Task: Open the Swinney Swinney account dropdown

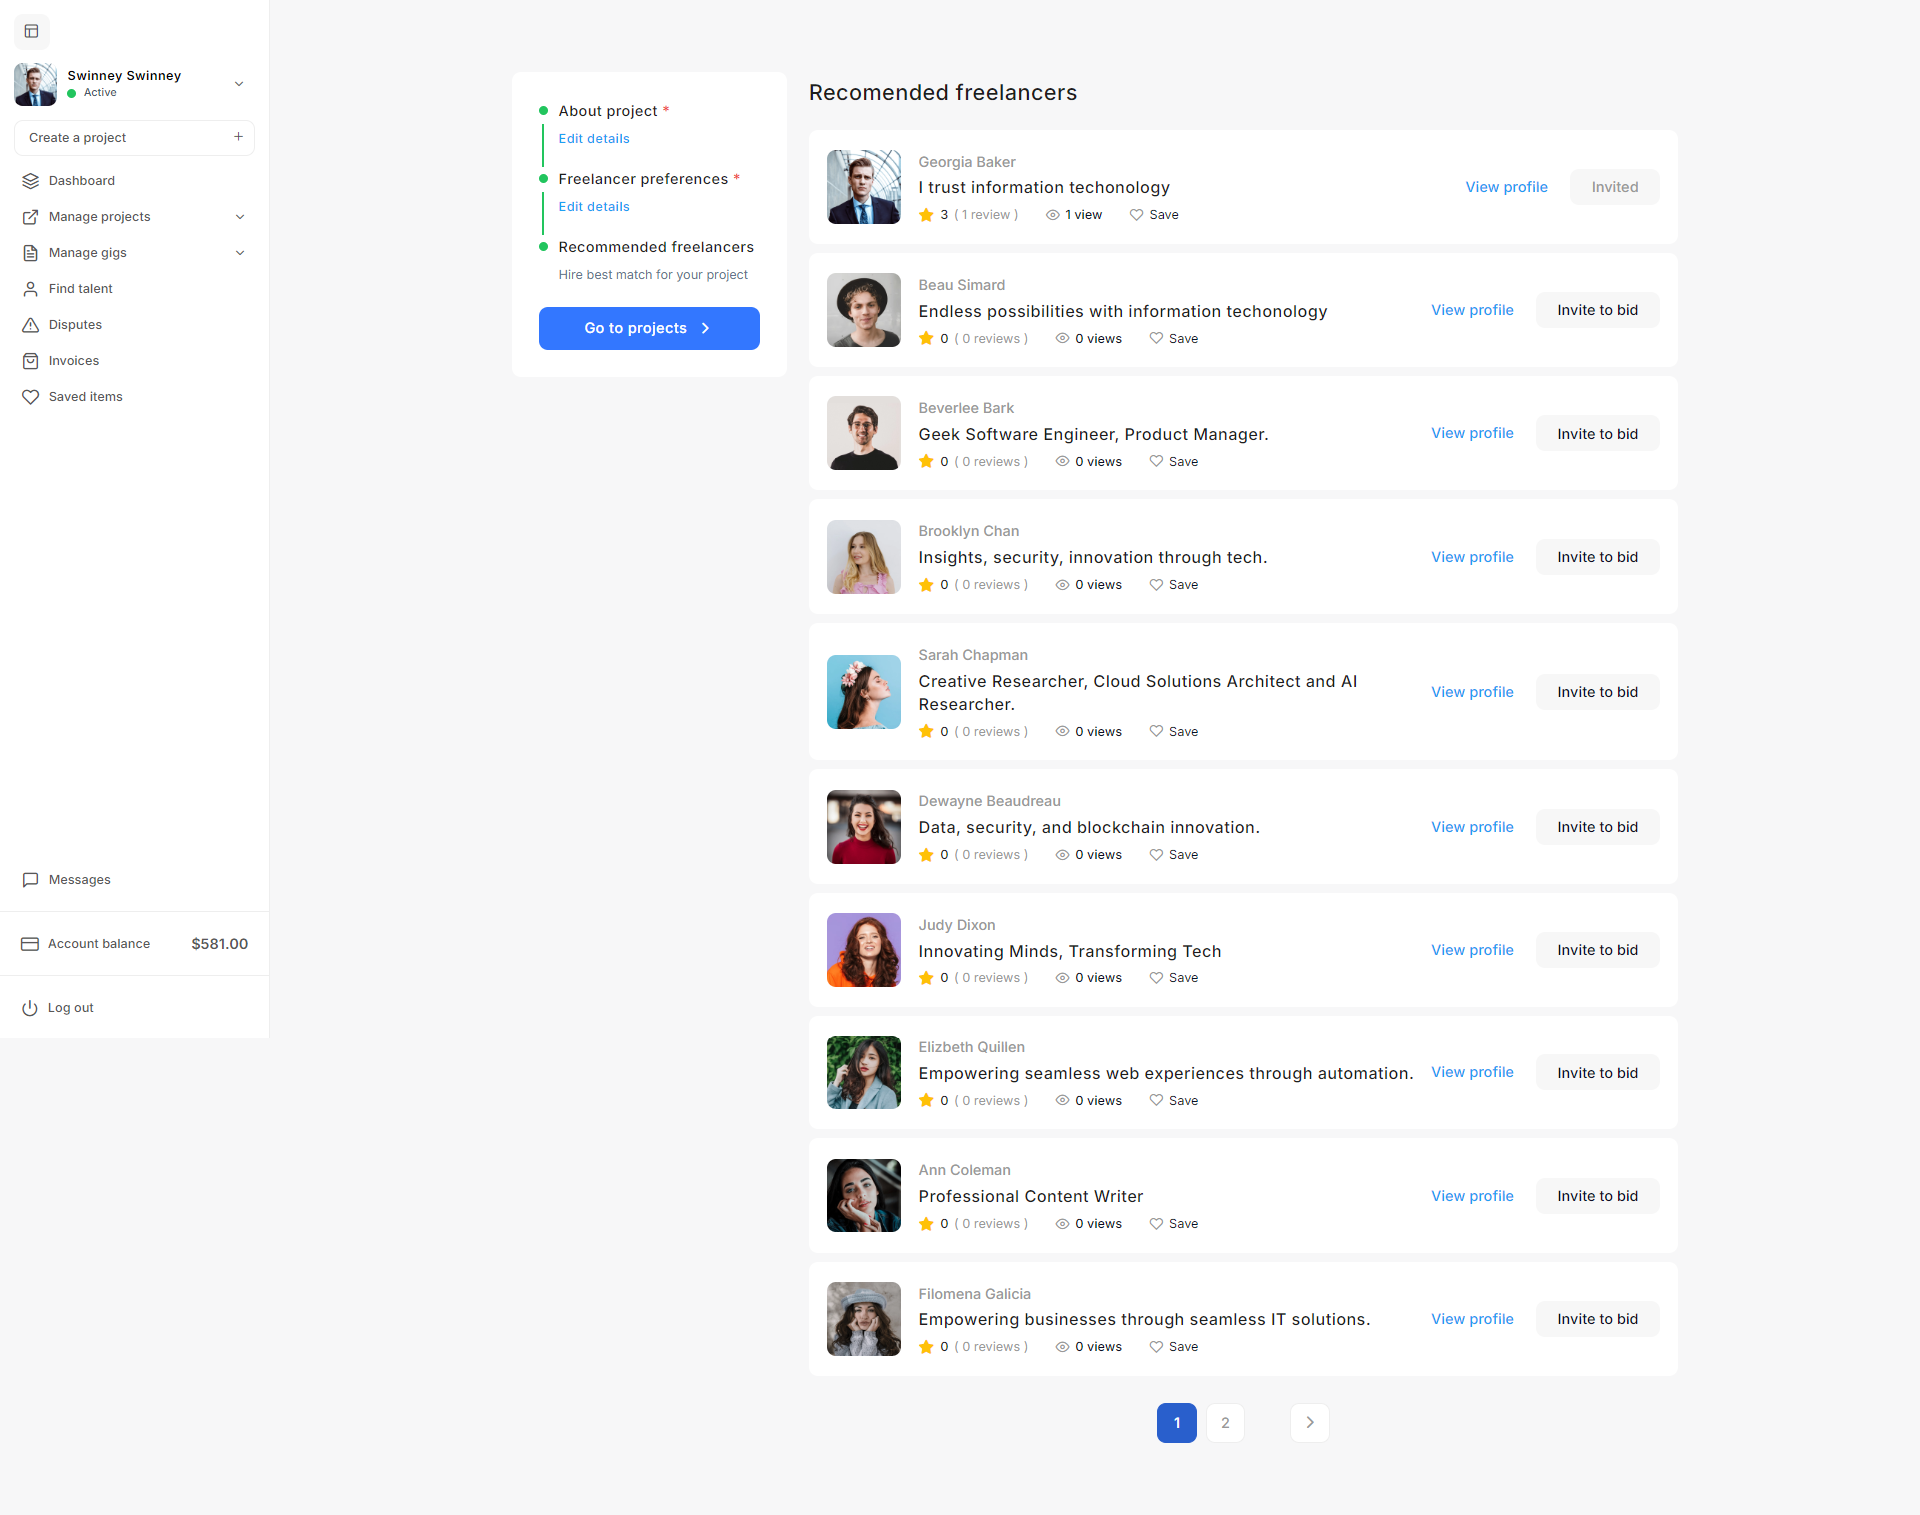Action: click(239, 84)
